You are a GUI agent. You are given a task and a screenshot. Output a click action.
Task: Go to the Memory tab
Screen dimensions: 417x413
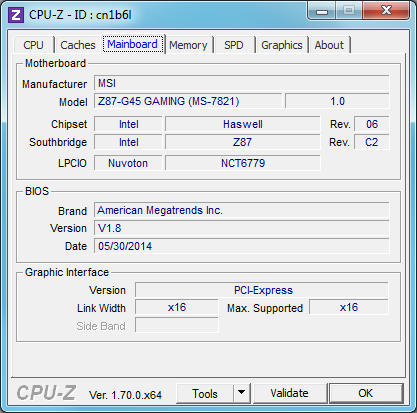(188, 45)
